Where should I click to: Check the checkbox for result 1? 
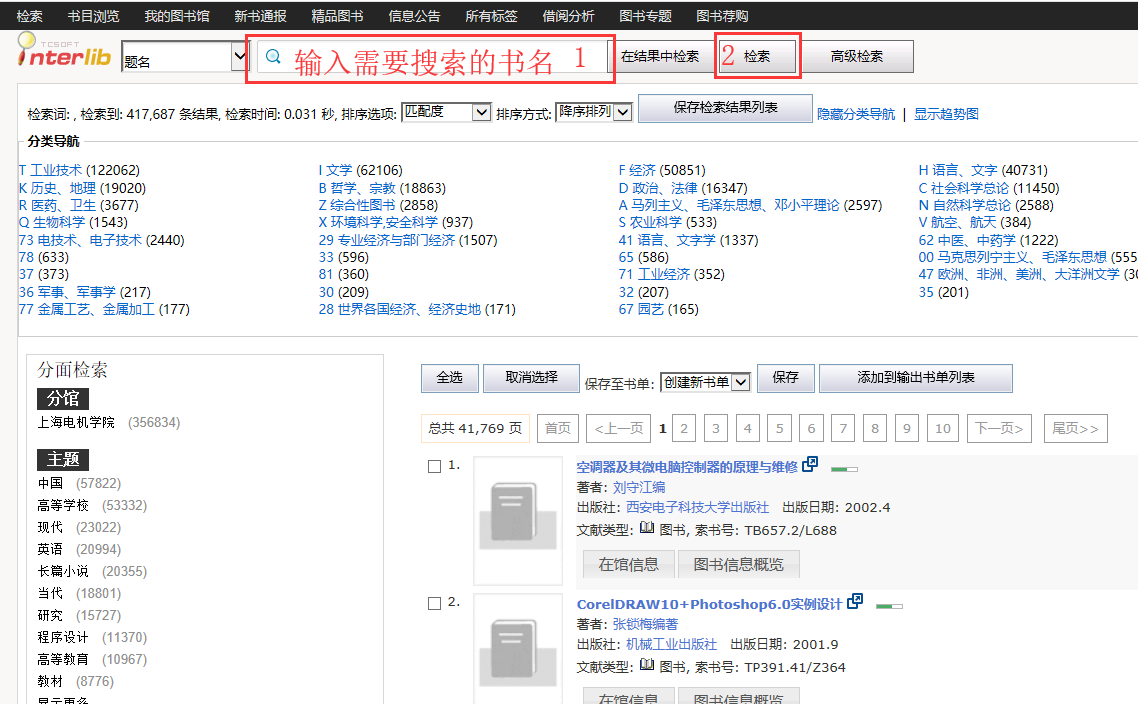tap(434, 466)
